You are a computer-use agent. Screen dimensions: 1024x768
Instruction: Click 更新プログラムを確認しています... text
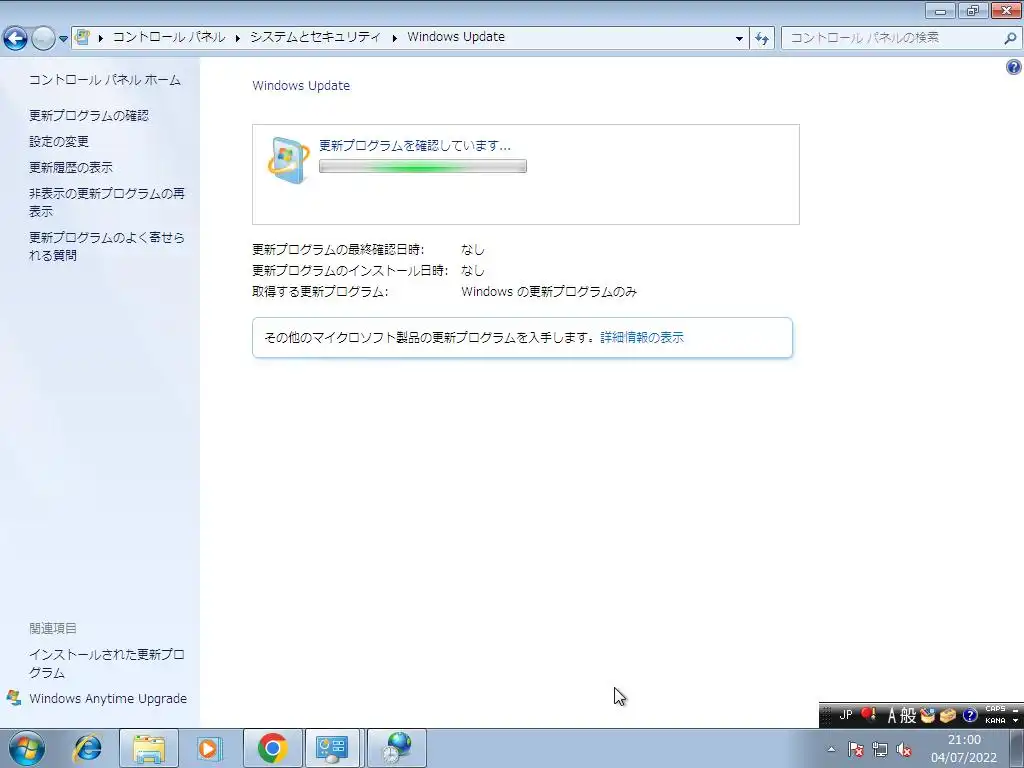415,146
